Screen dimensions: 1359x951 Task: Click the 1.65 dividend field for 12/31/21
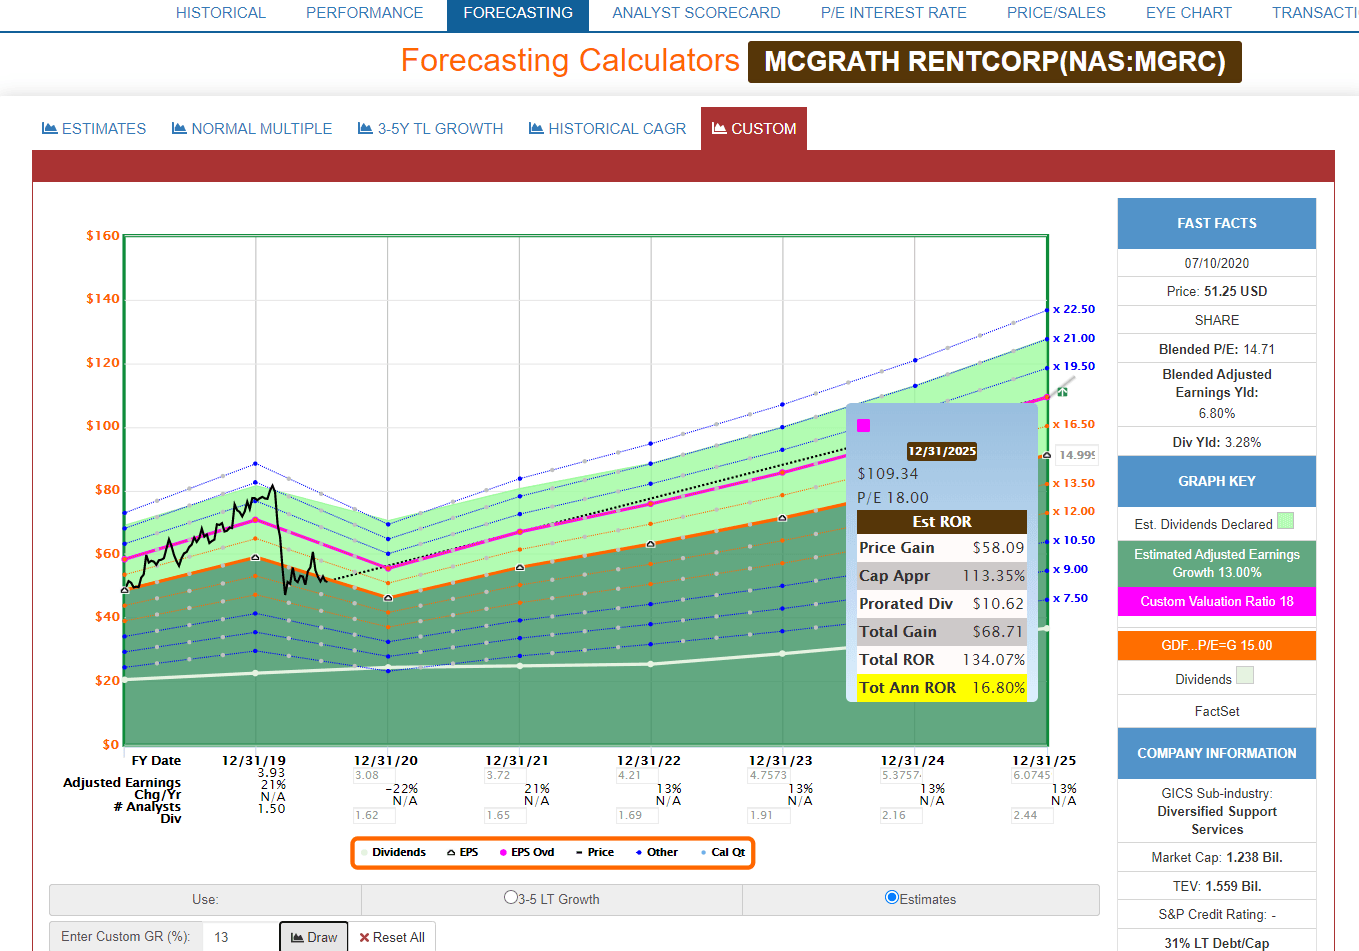(504, 815)
